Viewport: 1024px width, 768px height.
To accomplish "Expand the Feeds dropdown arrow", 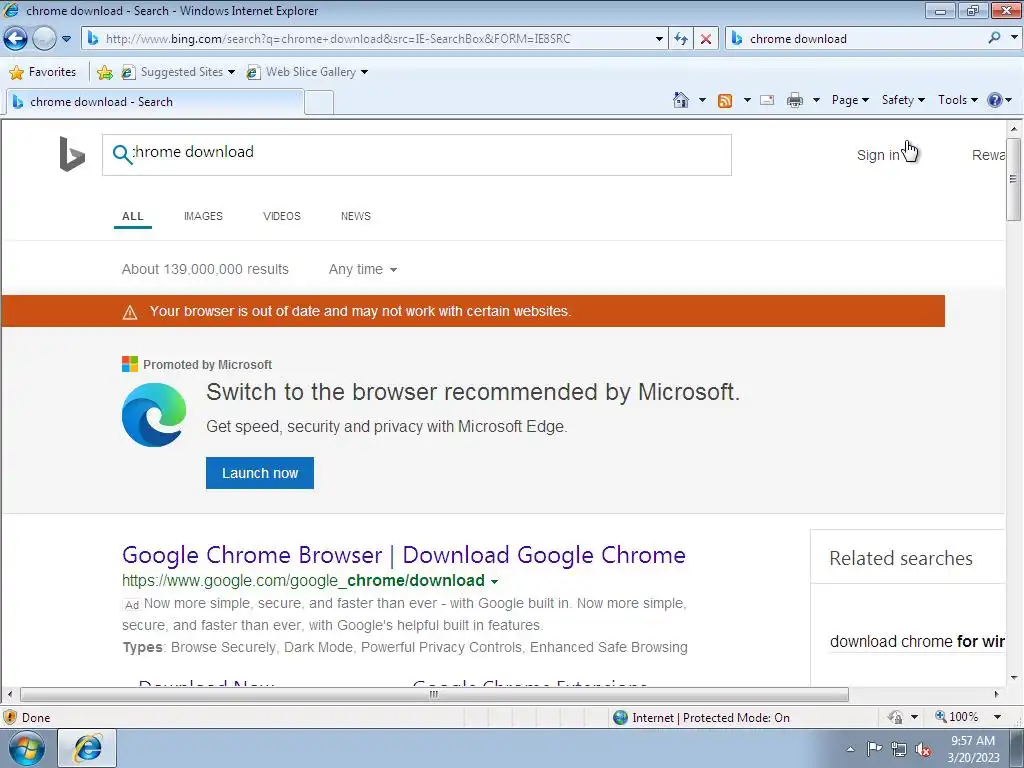I will 747,100.
